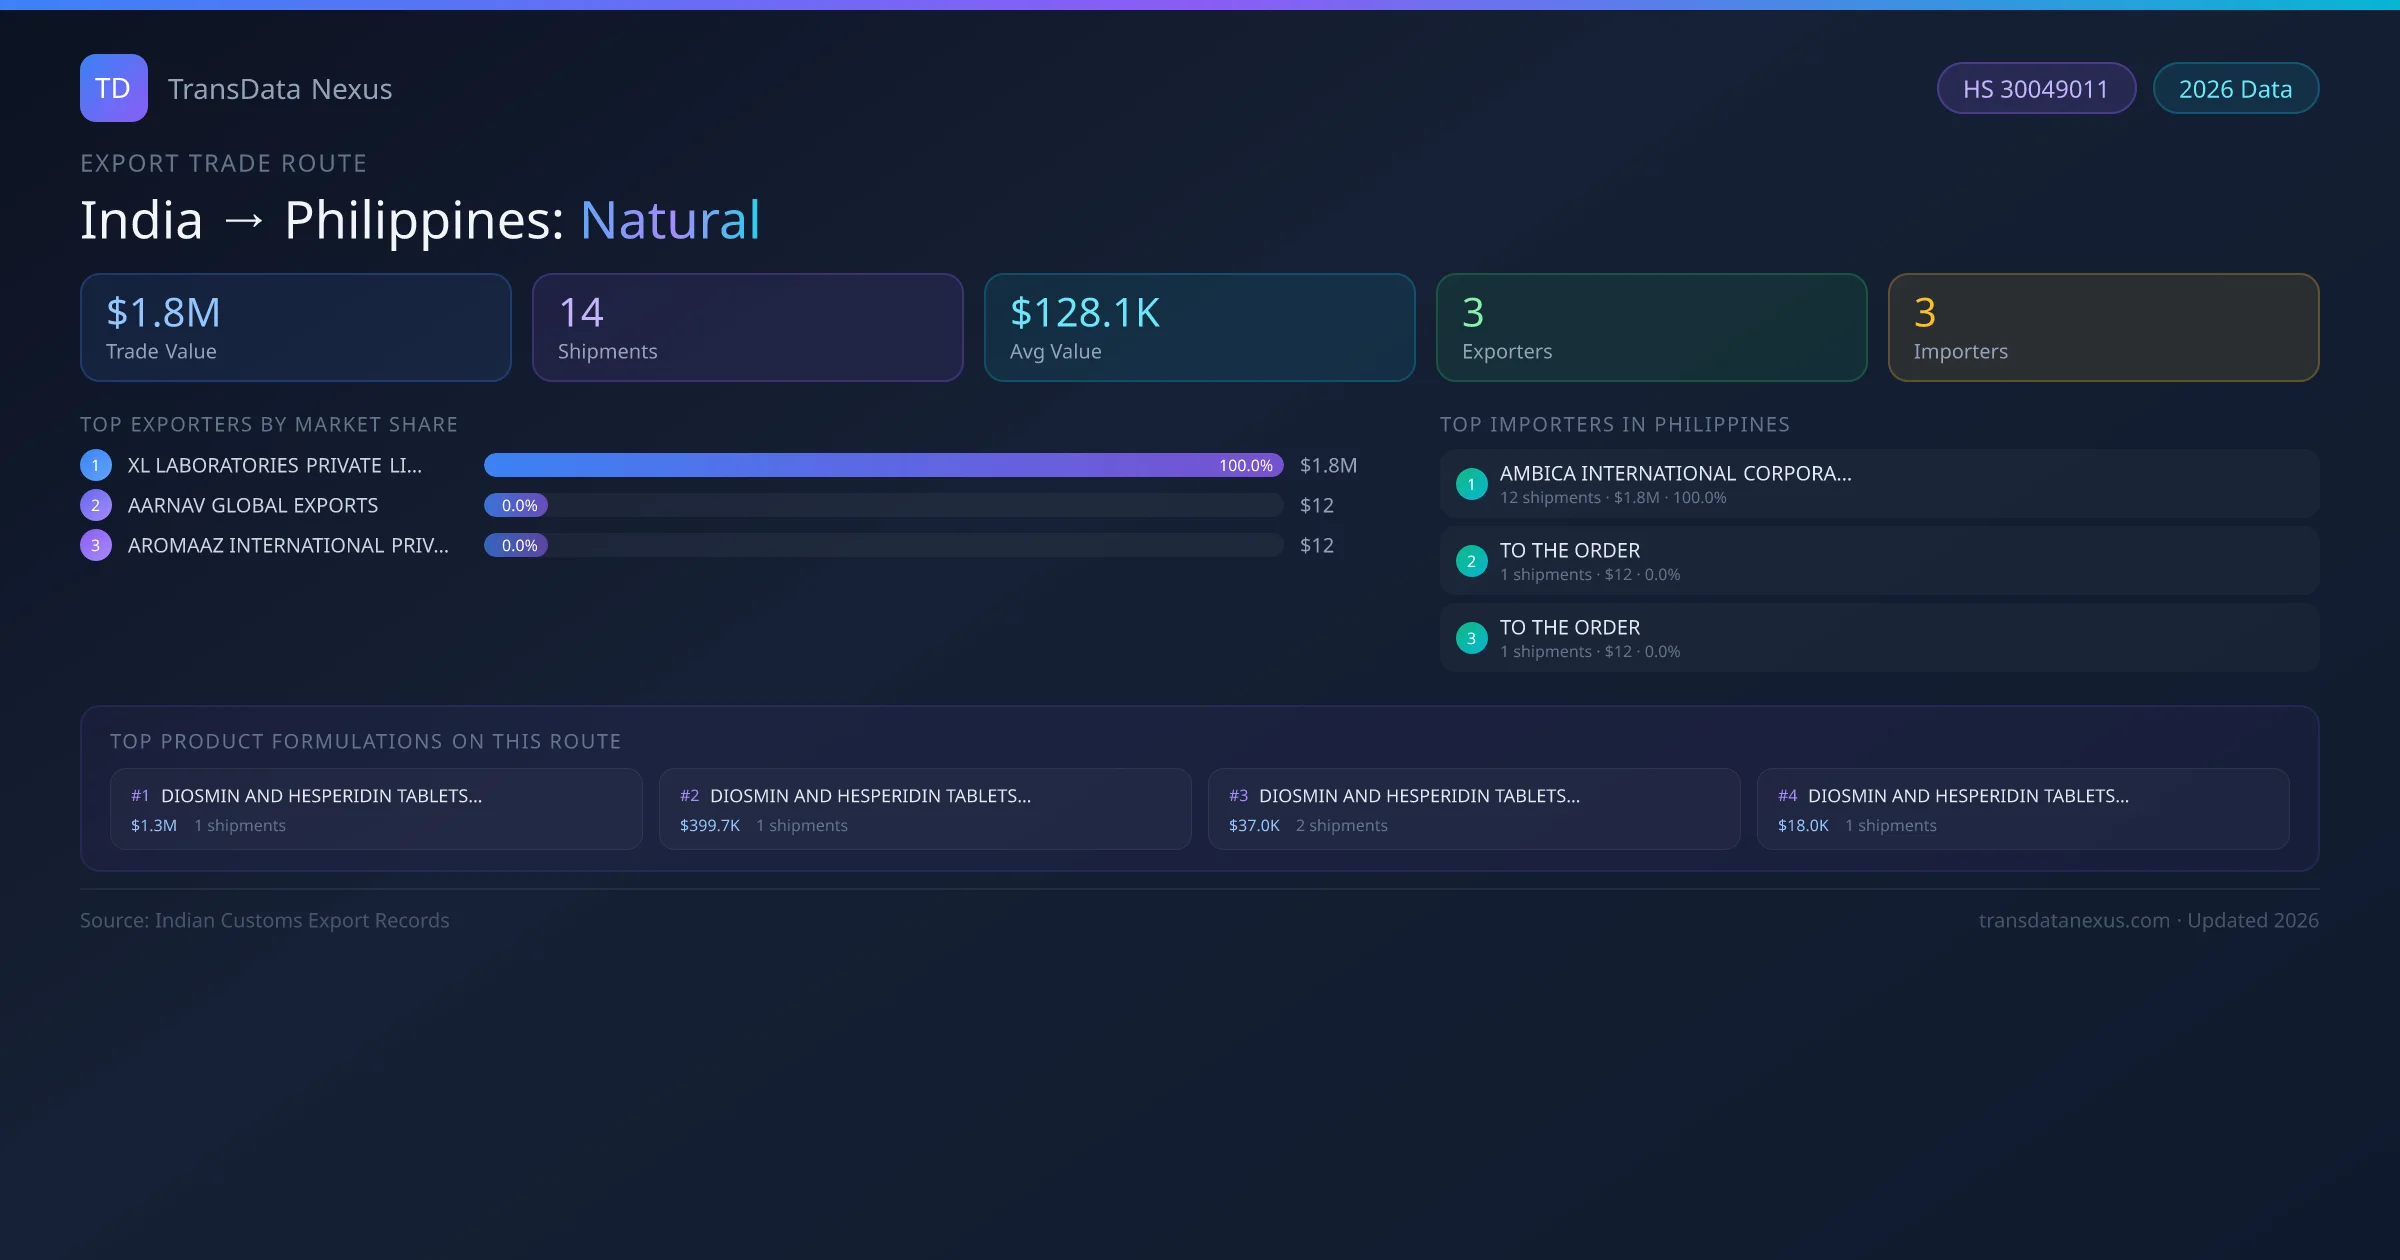Select the $128.1K Avg Value card
The height and width of the screenshot is (1260, 2400).
(x=1199, y=328)
